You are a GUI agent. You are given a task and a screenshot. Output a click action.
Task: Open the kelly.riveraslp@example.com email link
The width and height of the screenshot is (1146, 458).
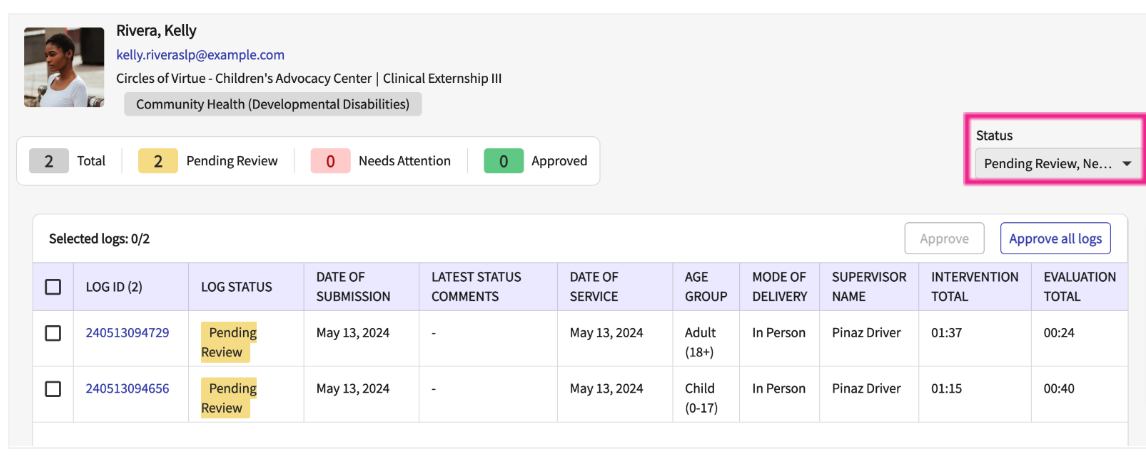pyautogui.click(x=200, y=55)
